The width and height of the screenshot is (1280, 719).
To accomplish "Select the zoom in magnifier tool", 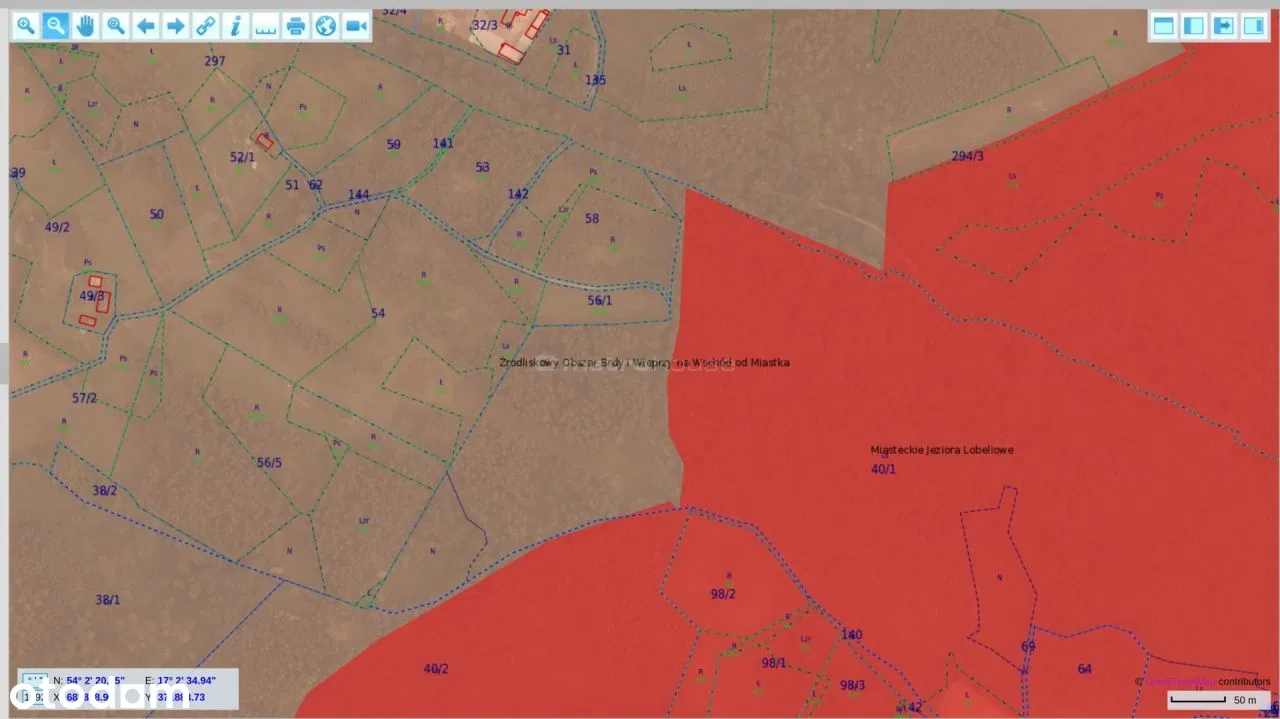I will click(x=26, y=26).
